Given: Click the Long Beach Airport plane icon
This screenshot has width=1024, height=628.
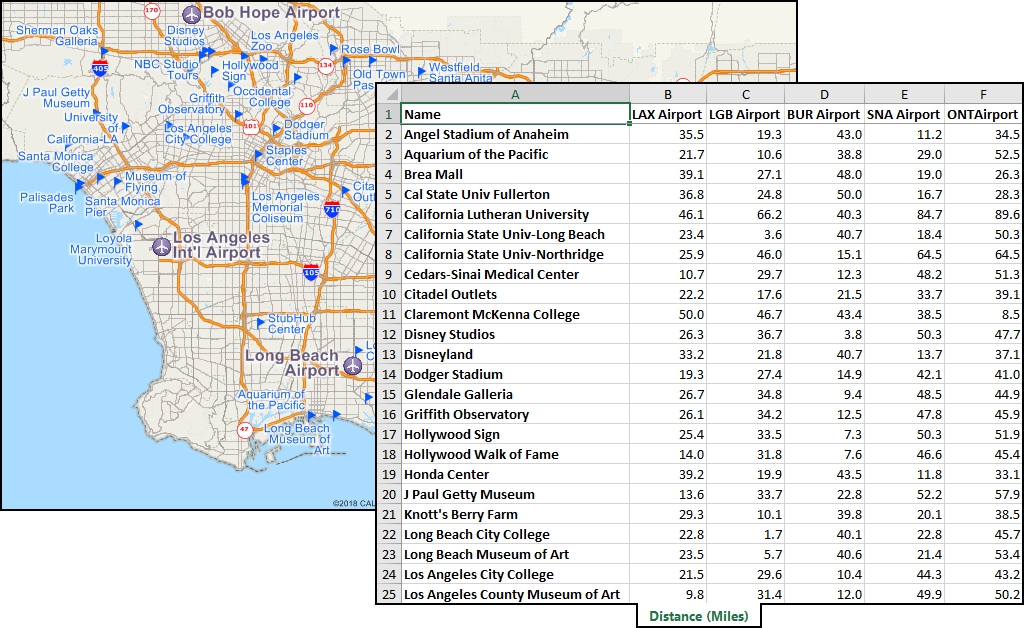Looking at the screenshot, I should point(352,365).
